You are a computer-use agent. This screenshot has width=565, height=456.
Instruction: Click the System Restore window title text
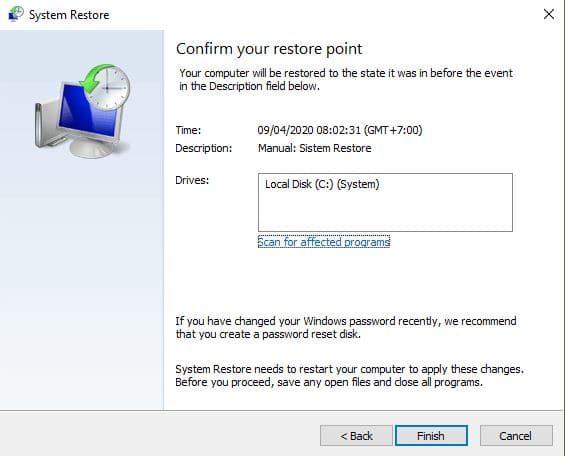pyautogui.click(x=69, y=15)
